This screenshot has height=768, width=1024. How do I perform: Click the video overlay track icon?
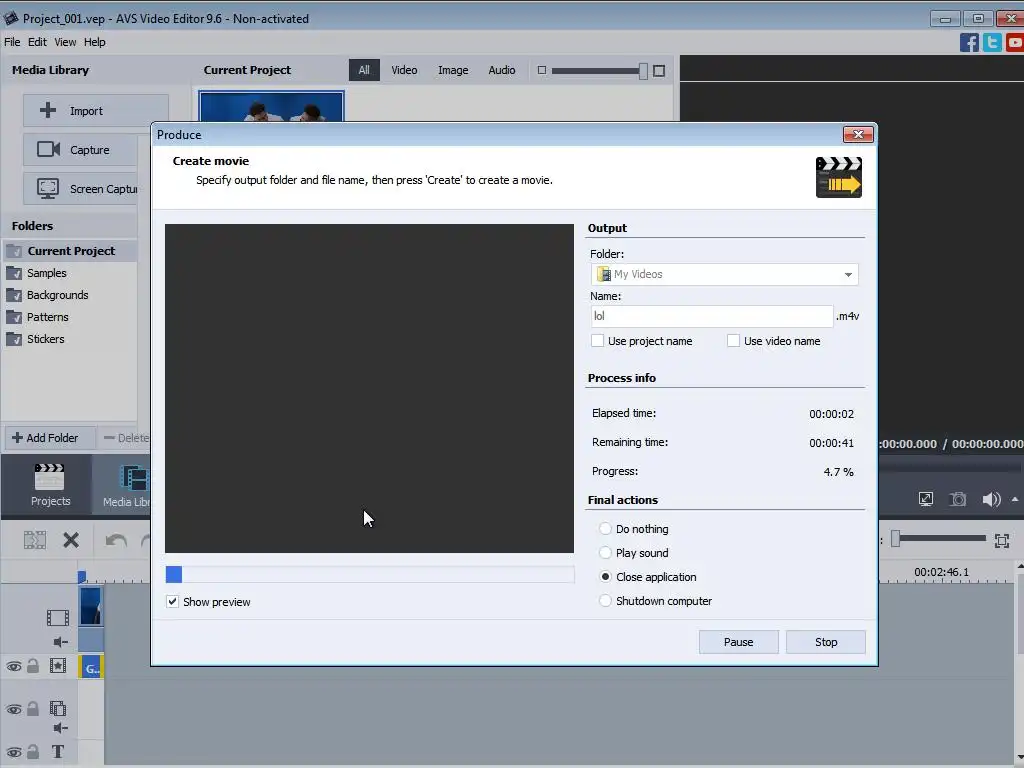(57, 708)
